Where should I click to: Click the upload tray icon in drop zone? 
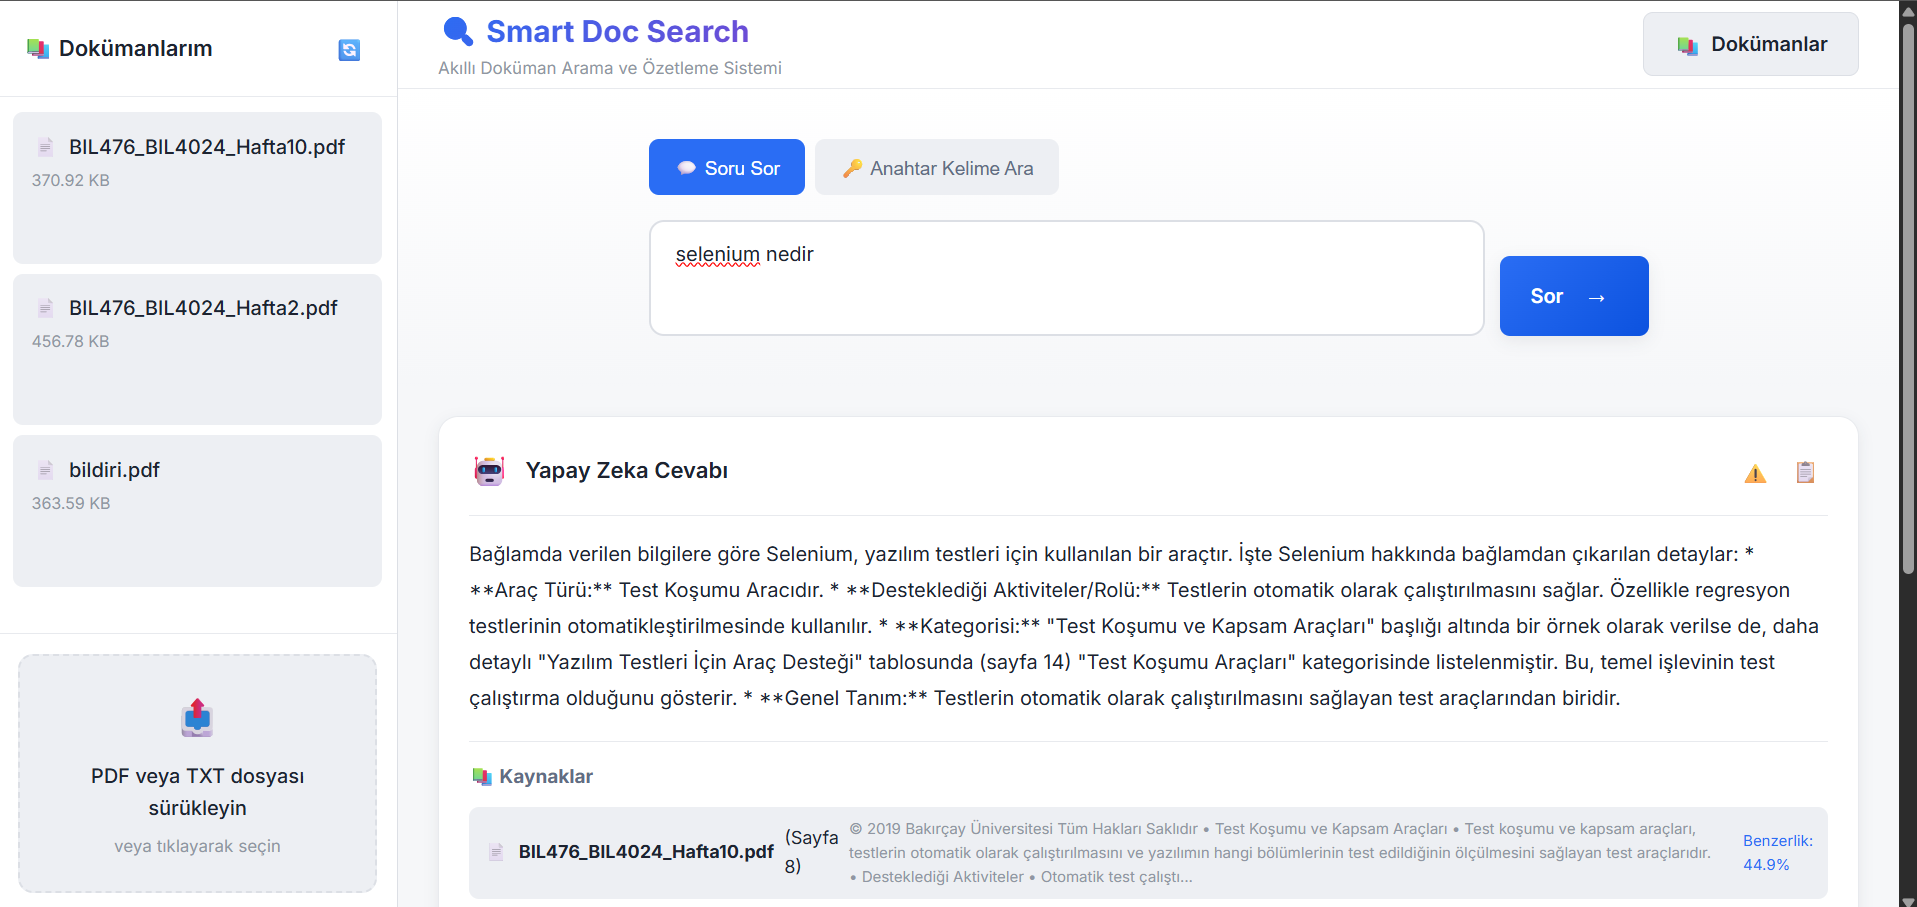(x=196, y=717)
